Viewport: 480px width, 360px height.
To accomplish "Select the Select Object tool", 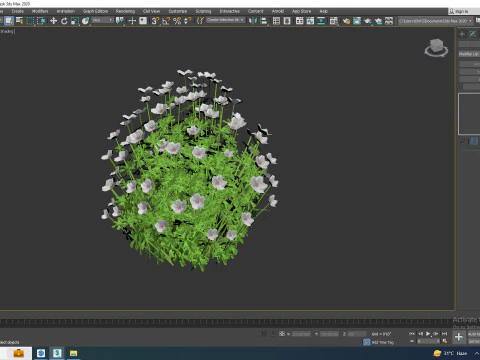I will [9, 21].
